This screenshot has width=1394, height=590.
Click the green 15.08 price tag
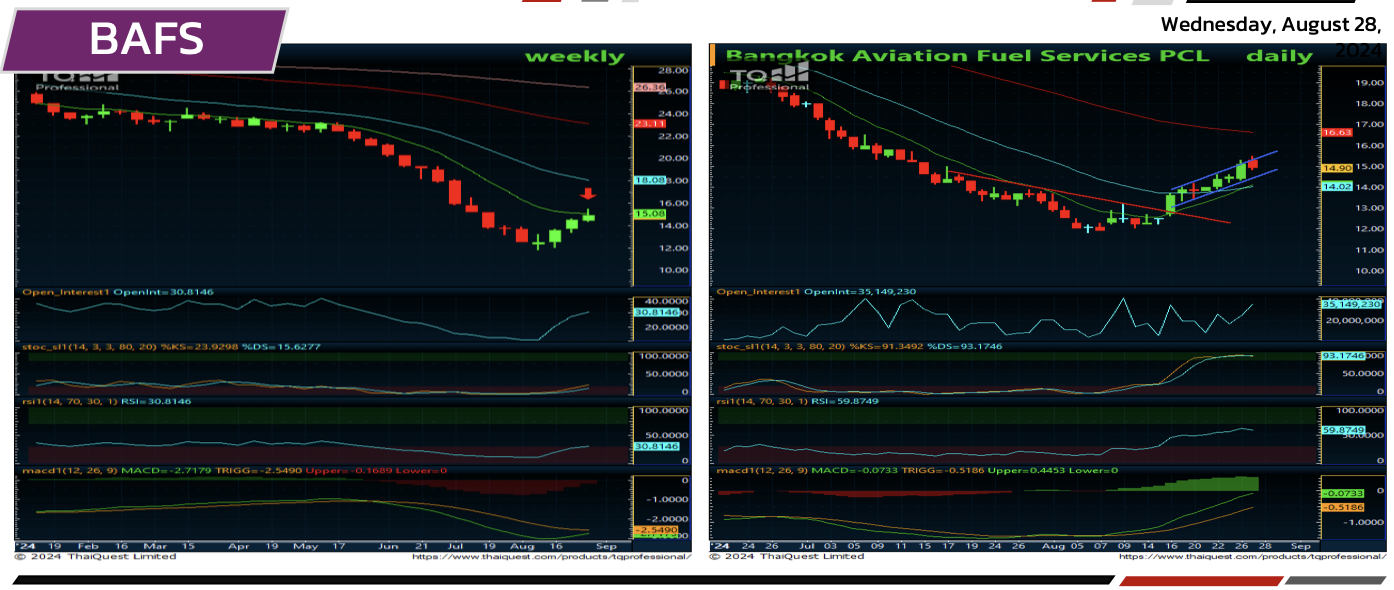[x=650, y=213]
